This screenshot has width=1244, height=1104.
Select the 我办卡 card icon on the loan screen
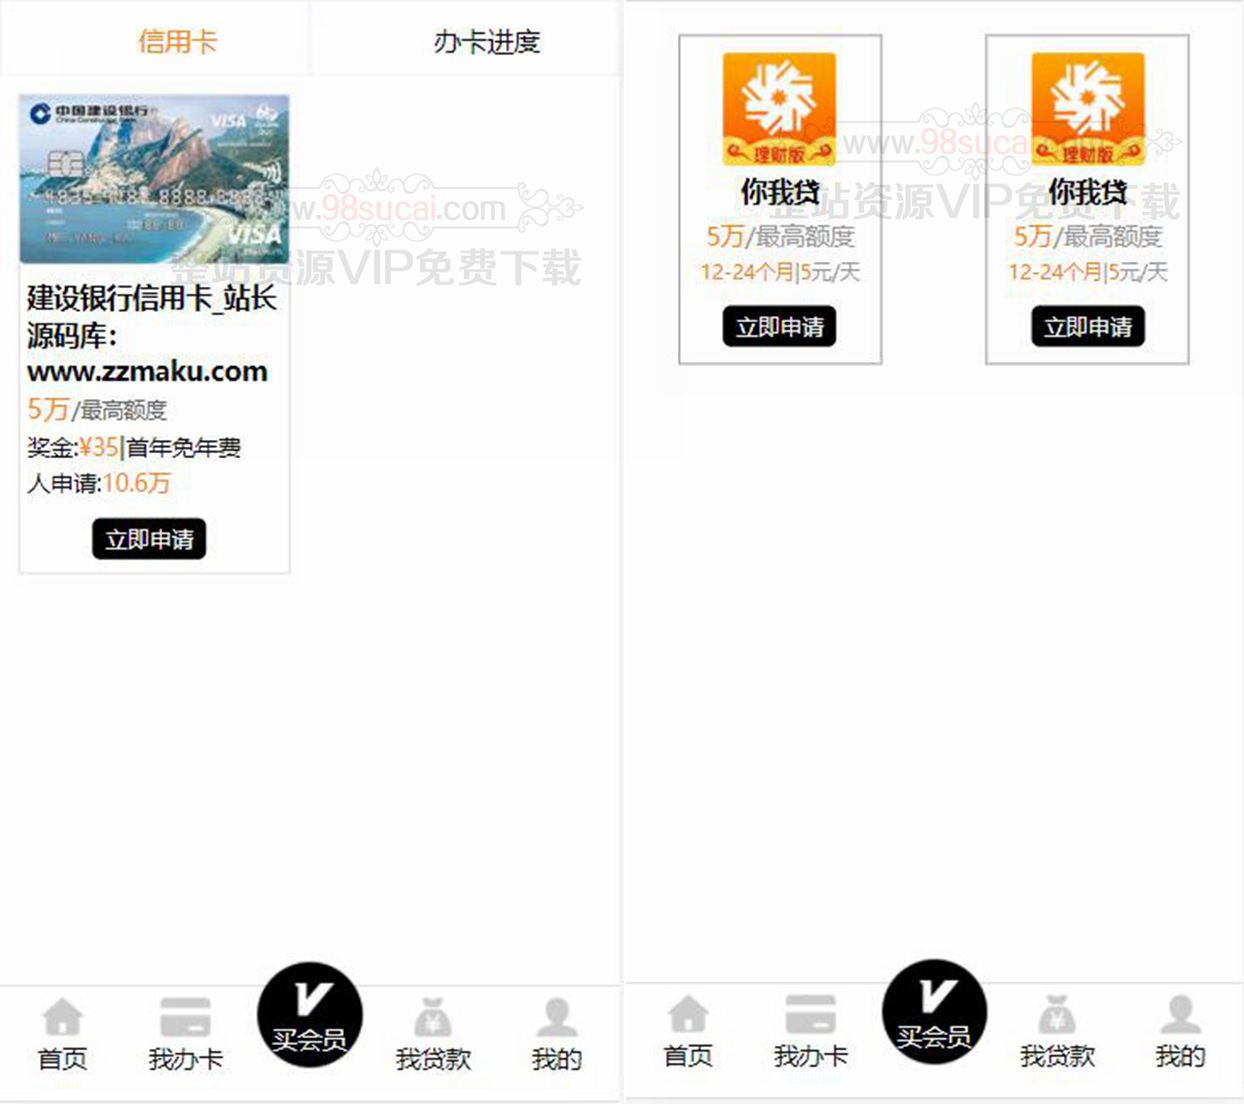pos(810,1015)
